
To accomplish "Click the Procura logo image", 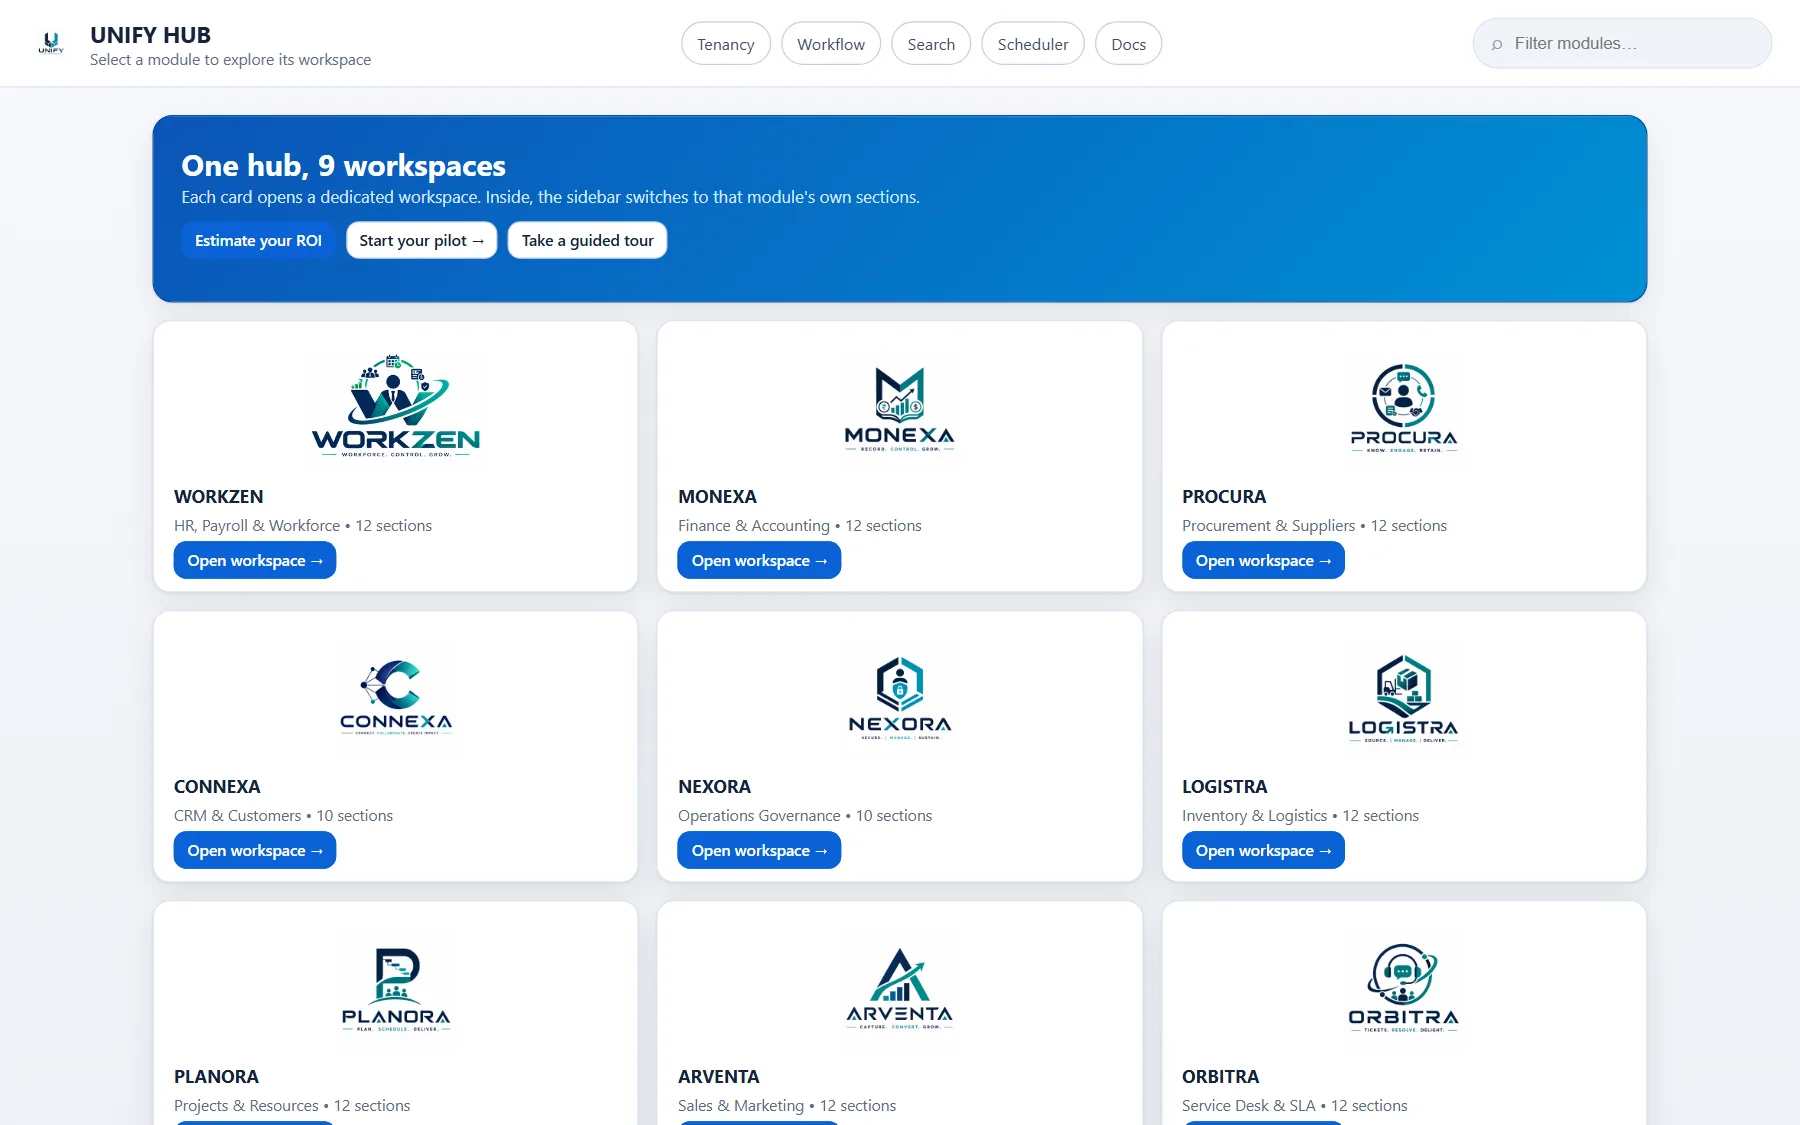I will (1404, 407).
